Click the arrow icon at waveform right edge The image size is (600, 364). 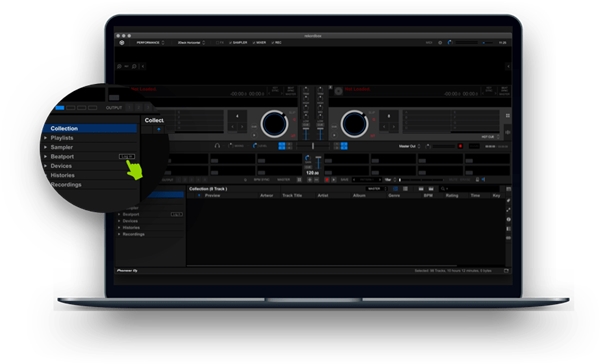pyautogui.click(x=508, y=66)
